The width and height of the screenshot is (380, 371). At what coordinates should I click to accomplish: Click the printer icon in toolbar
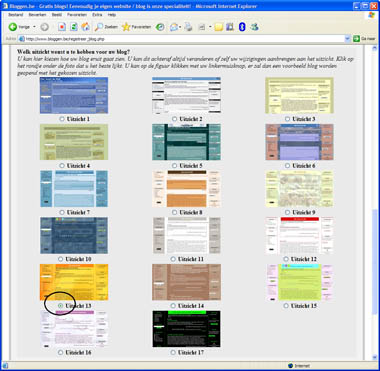click(189, 27)
